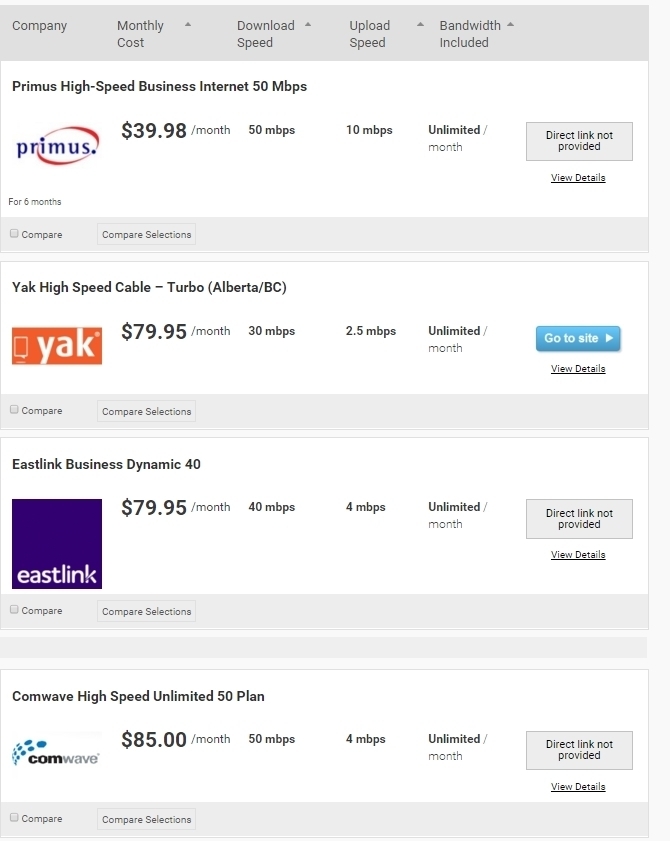Click the Yak logo image
The height and width of the screenshot is (841, 670).
tap(57, 345)
